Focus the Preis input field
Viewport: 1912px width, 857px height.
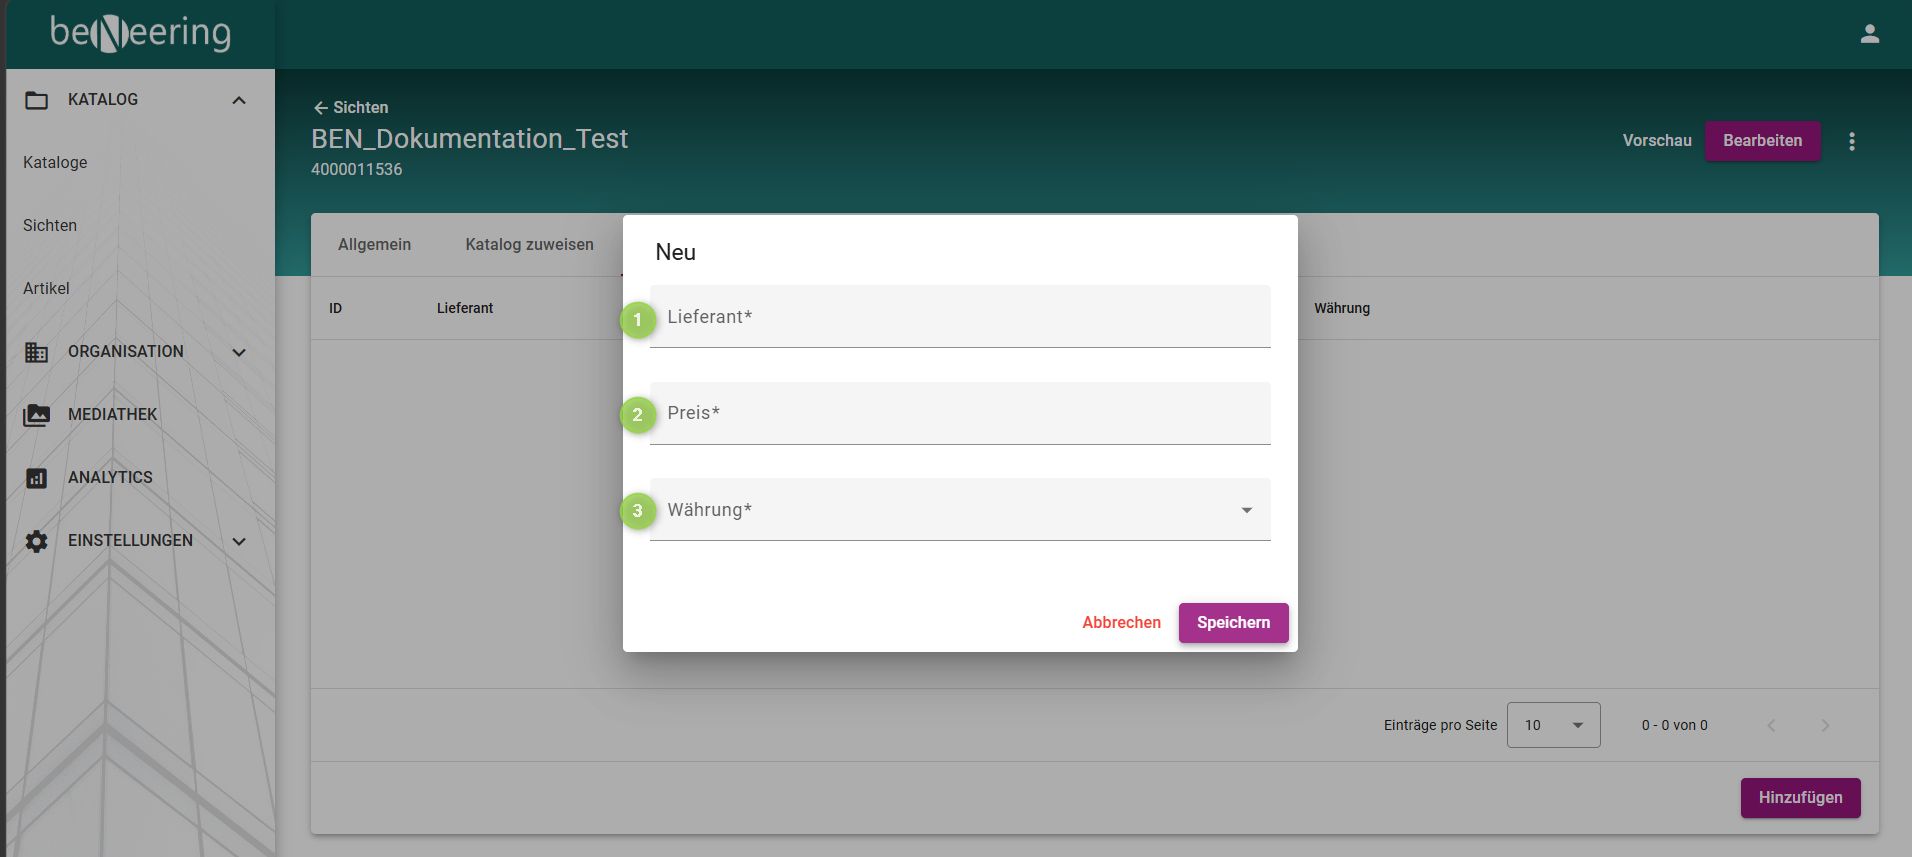click(960, 413)
